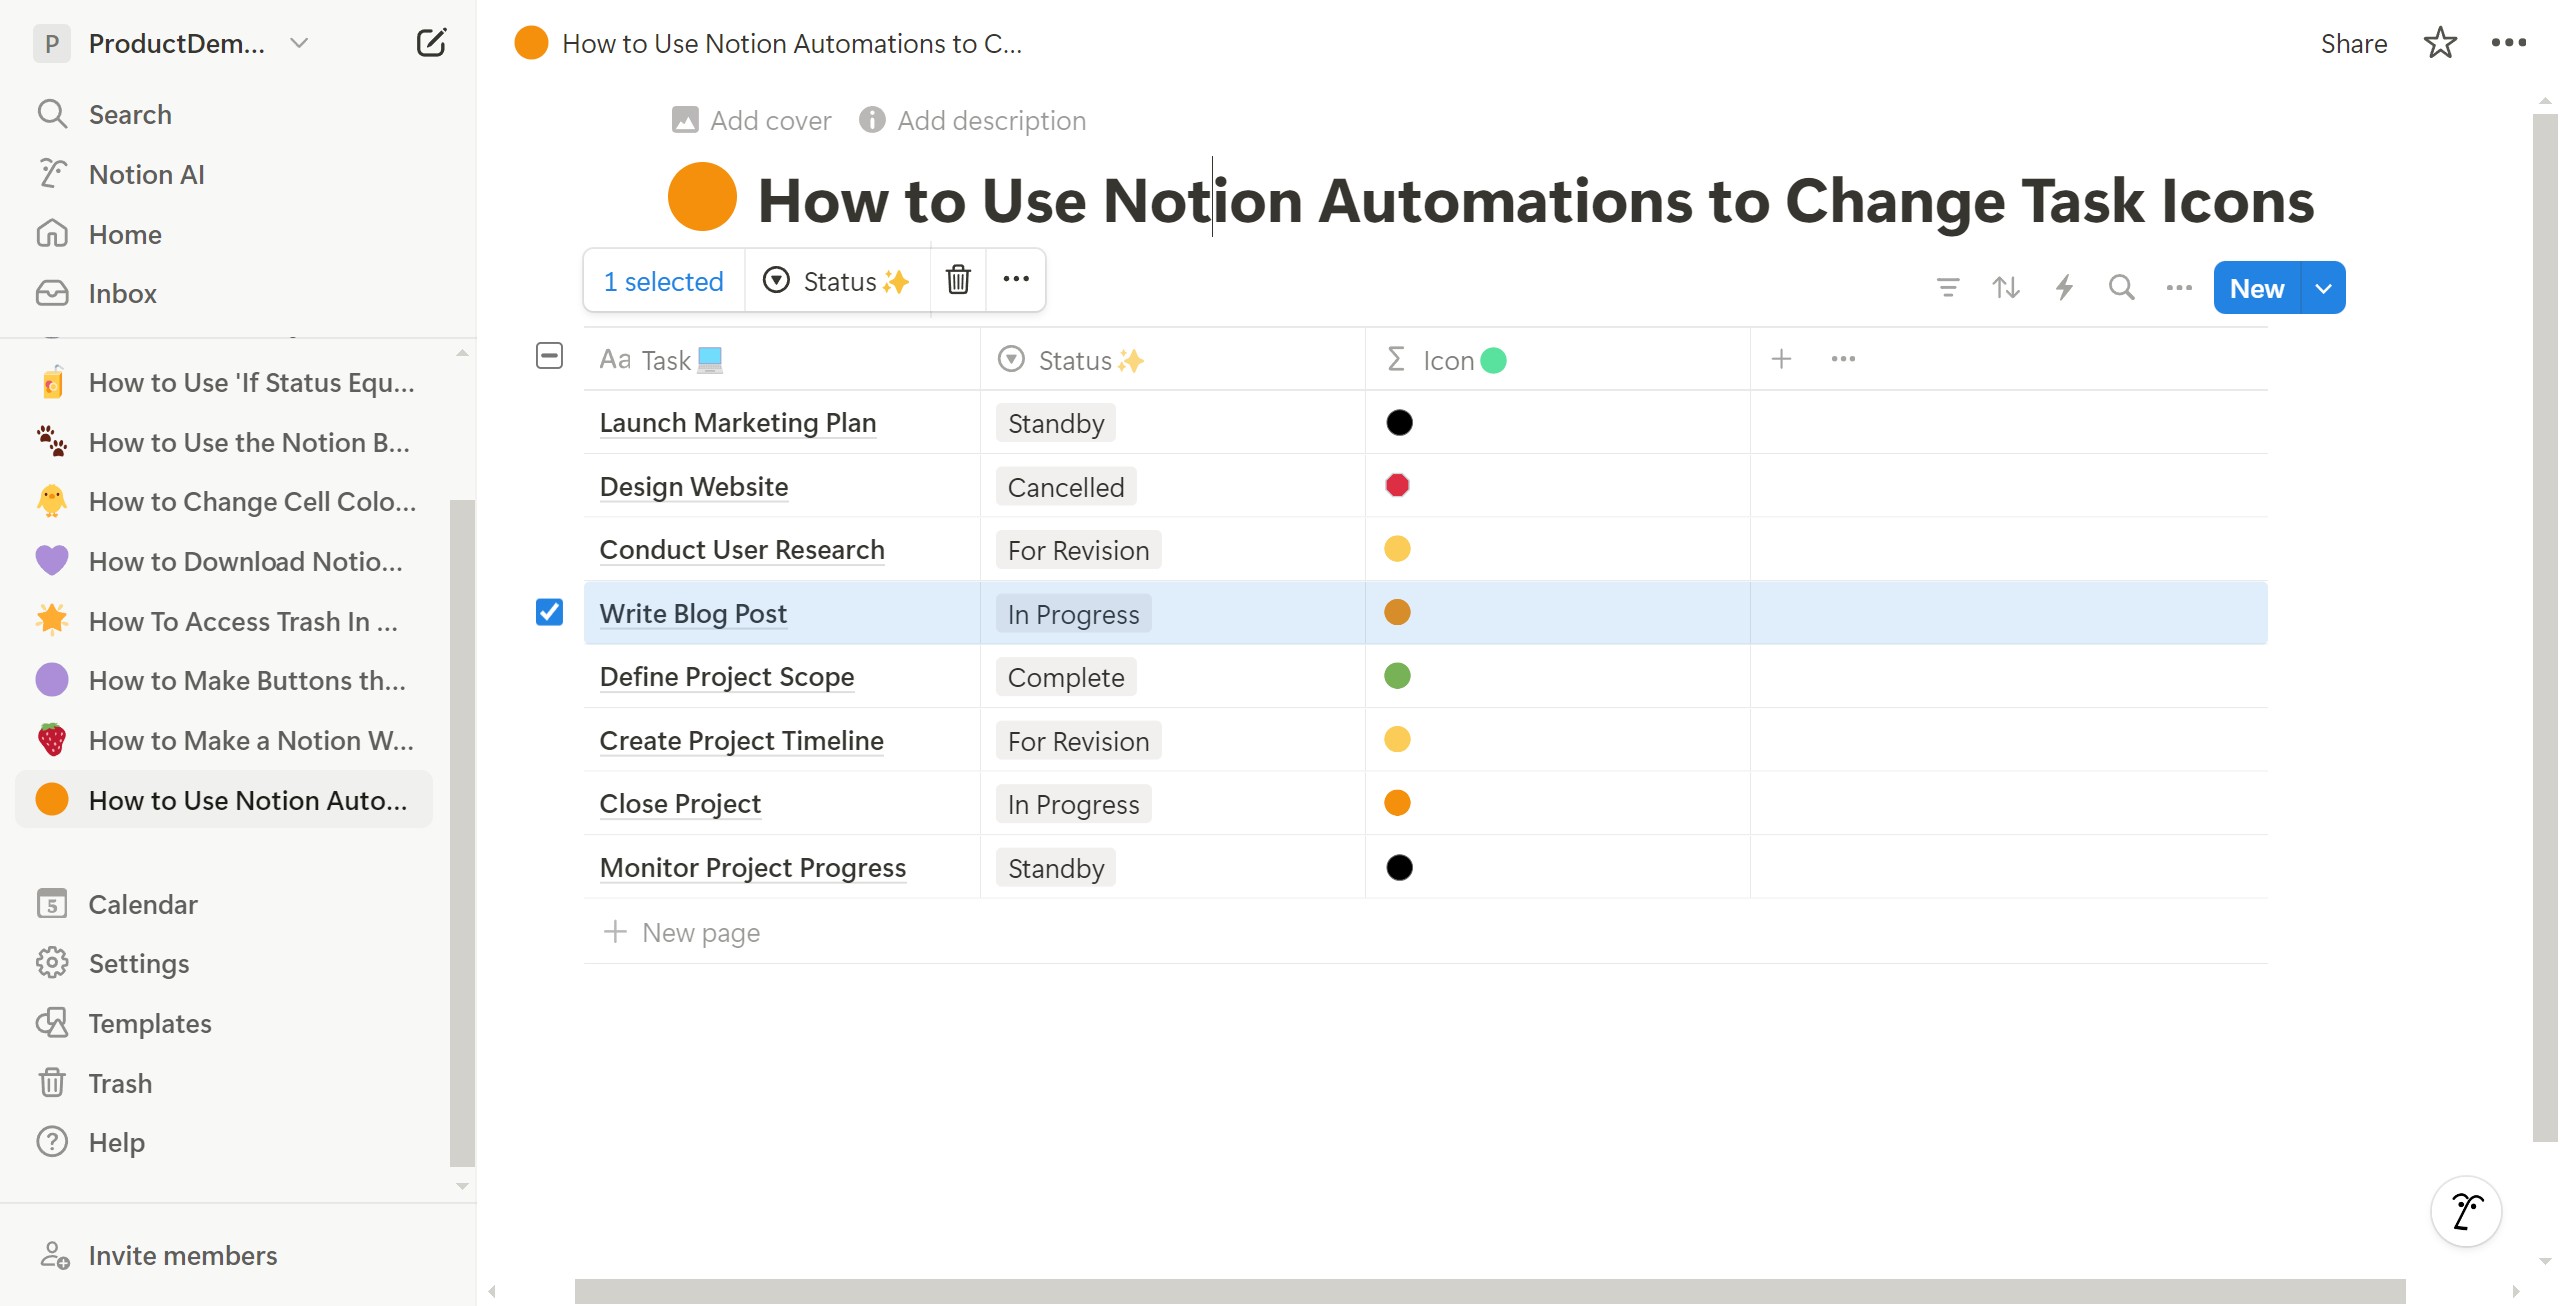Open the Close Project task

click(x=680, y=803)
